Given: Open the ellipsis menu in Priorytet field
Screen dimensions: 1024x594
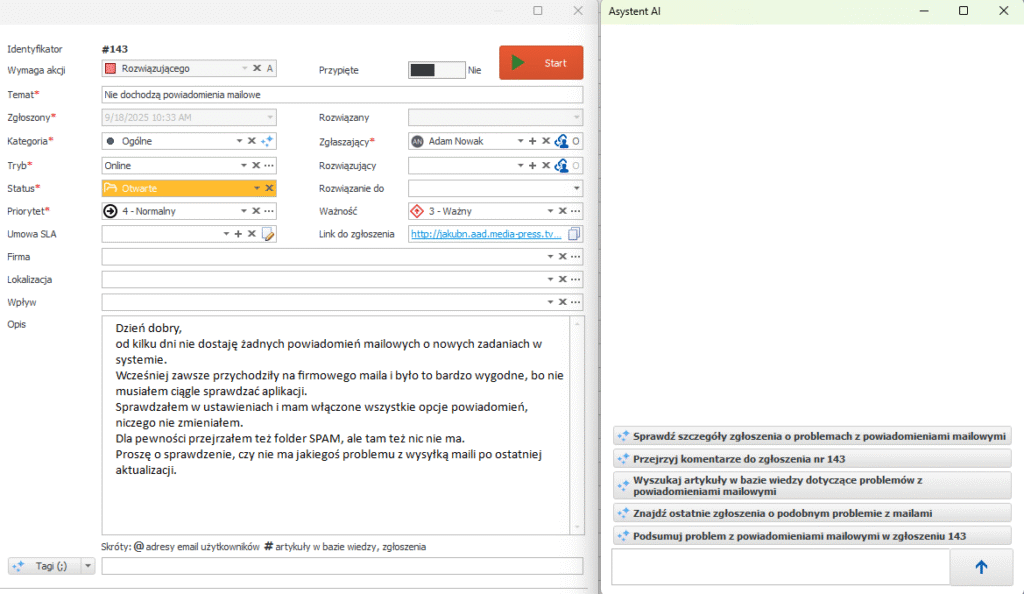Looking at the screenshot, I should click(x=269, y=211).
